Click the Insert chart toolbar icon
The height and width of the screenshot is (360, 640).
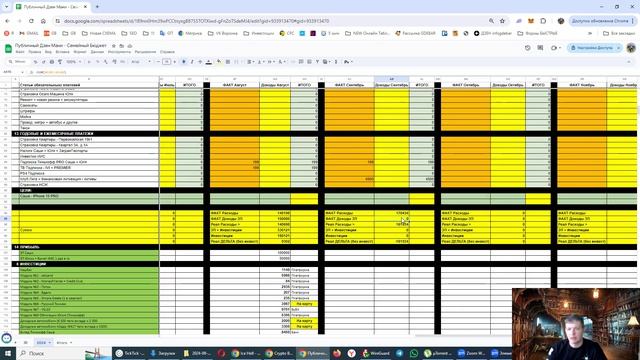point(309,62)
